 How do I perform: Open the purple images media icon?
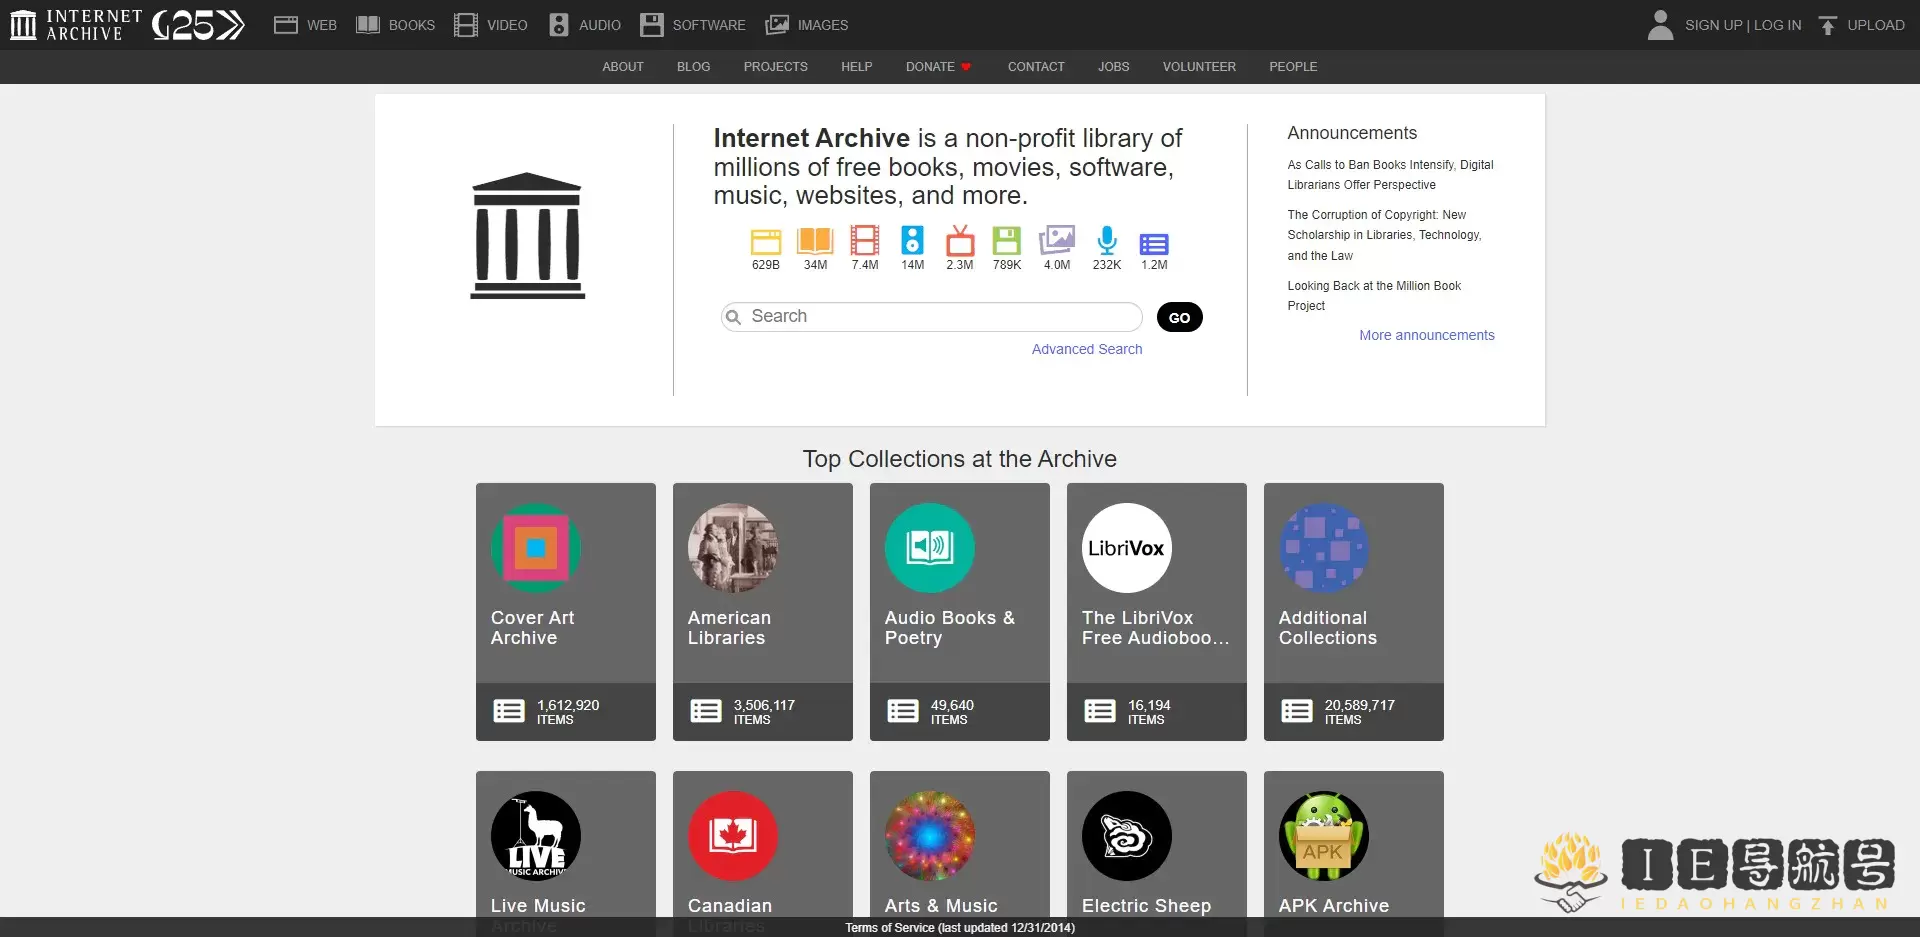coord(1057,241)
